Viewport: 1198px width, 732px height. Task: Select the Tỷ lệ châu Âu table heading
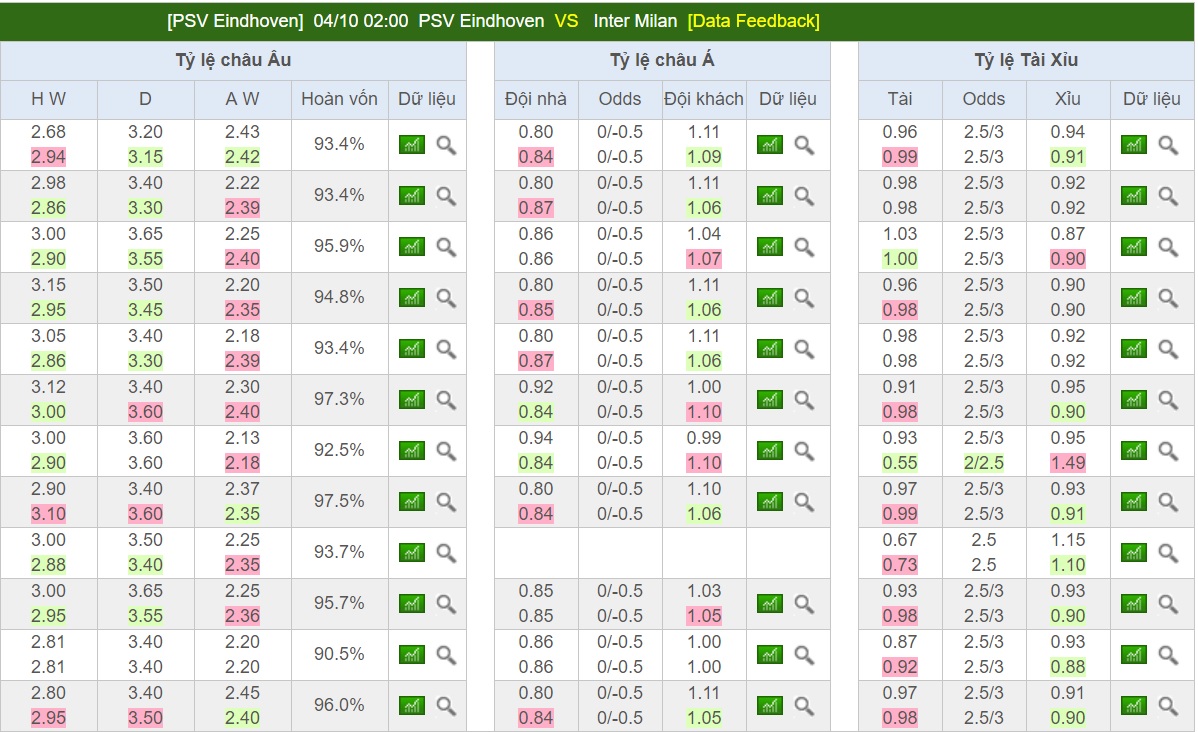point(233,60)
